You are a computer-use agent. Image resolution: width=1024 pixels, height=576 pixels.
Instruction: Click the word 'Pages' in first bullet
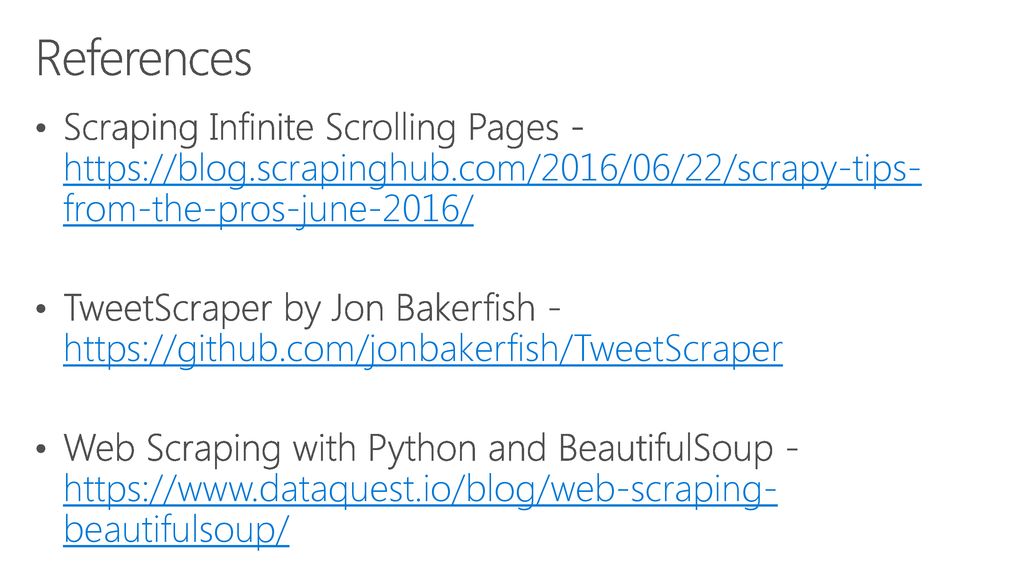pyautogui.click(x=513, y=128)
